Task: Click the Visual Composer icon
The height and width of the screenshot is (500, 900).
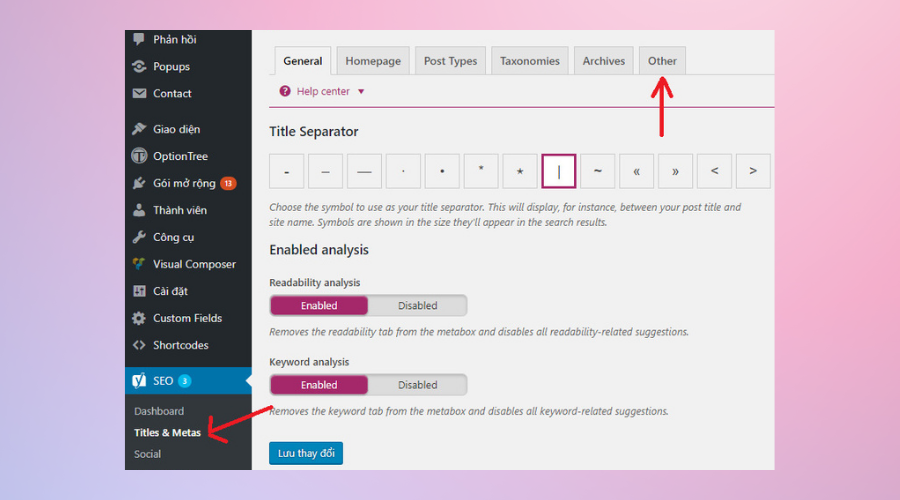Action: click(139, 264)
